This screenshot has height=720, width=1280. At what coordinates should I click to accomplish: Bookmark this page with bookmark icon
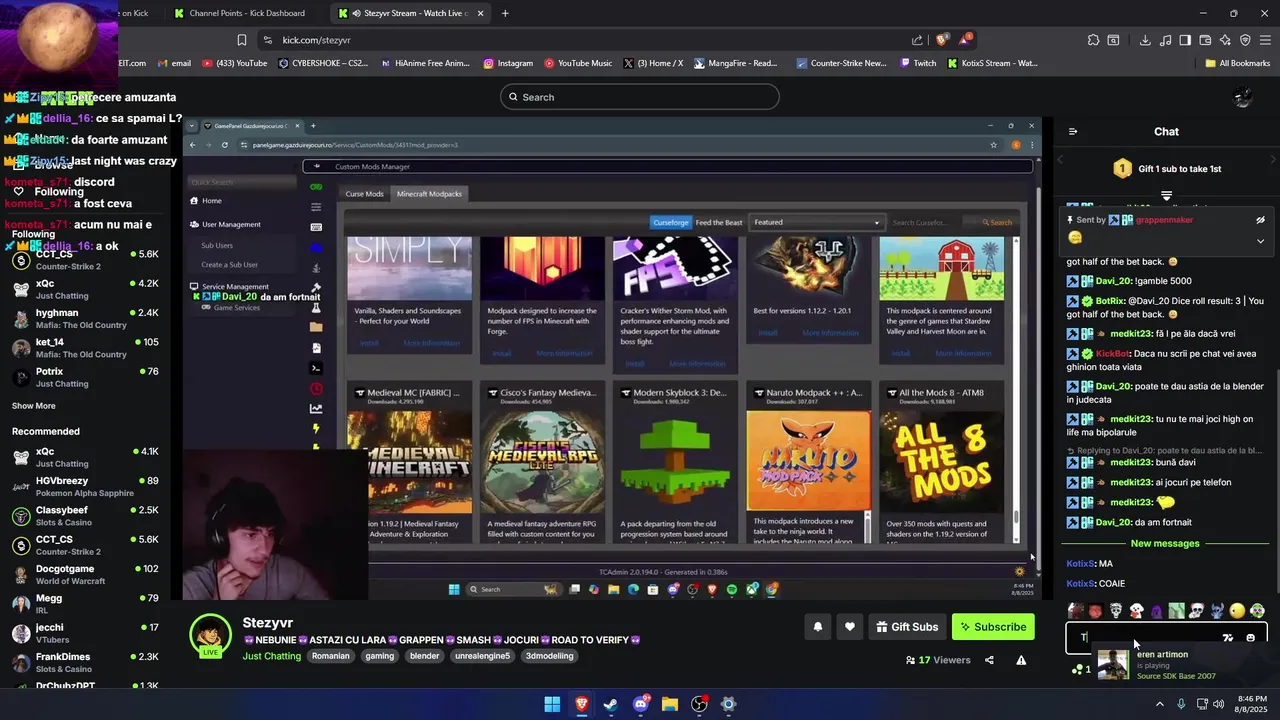tap(241, 40)
